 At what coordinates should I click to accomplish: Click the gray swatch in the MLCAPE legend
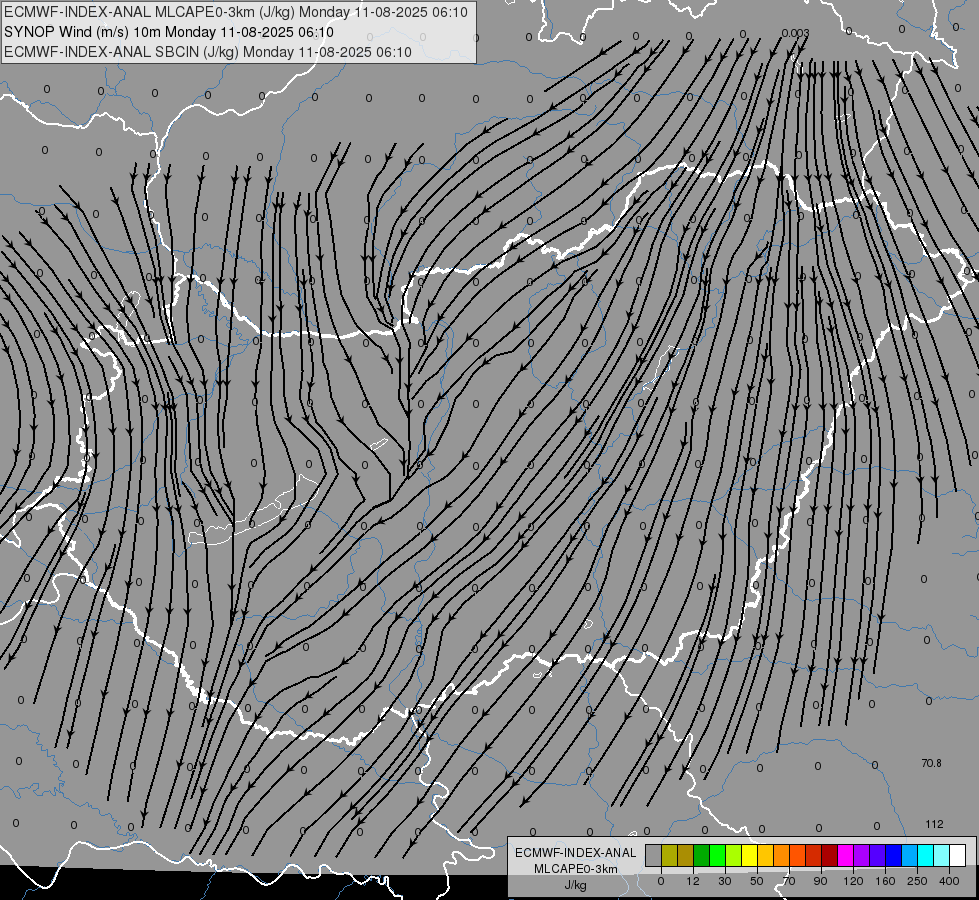pyautogui.click(x=654, y=855)
